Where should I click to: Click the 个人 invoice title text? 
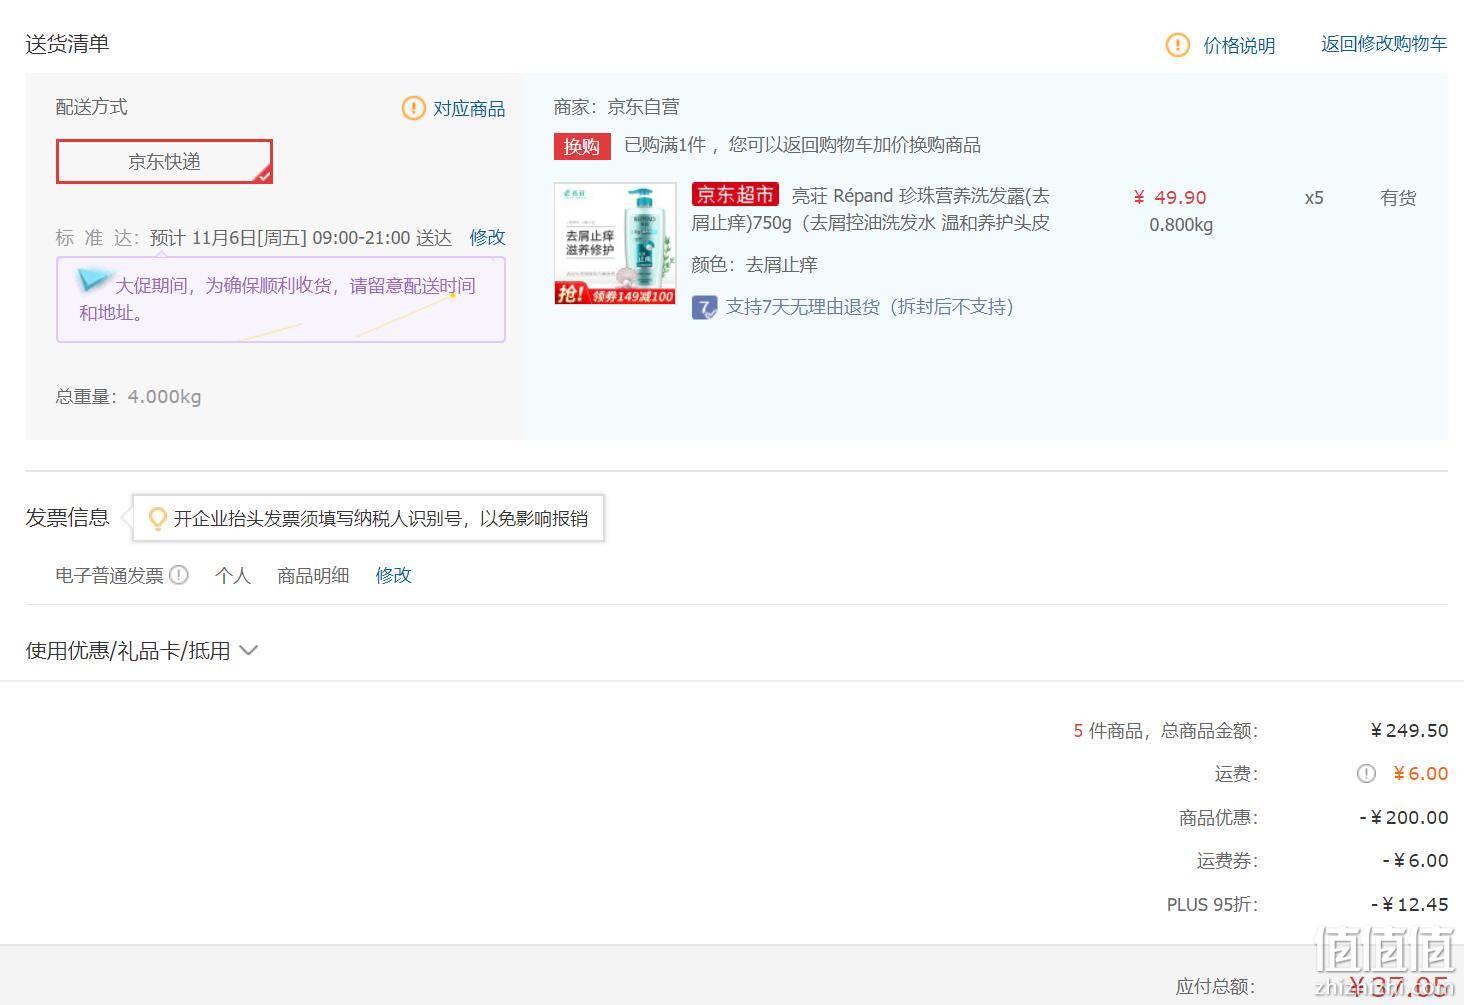232,575
